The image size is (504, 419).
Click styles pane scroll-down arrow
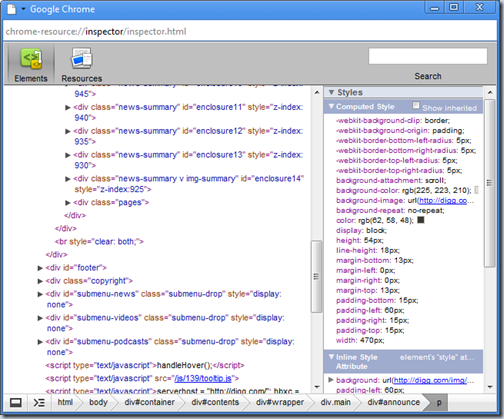[x=489, y=387]
